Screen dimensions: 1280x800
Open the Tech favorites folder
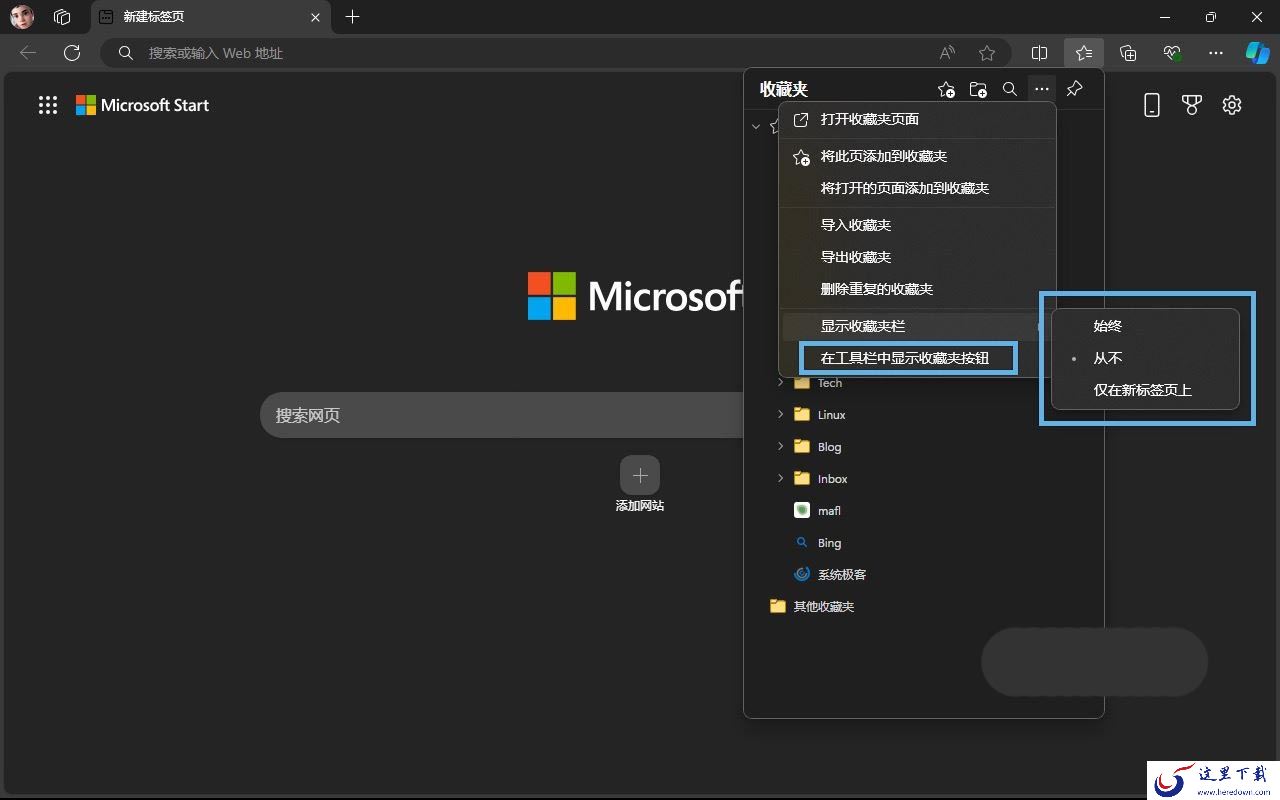[x=819, y=383]
